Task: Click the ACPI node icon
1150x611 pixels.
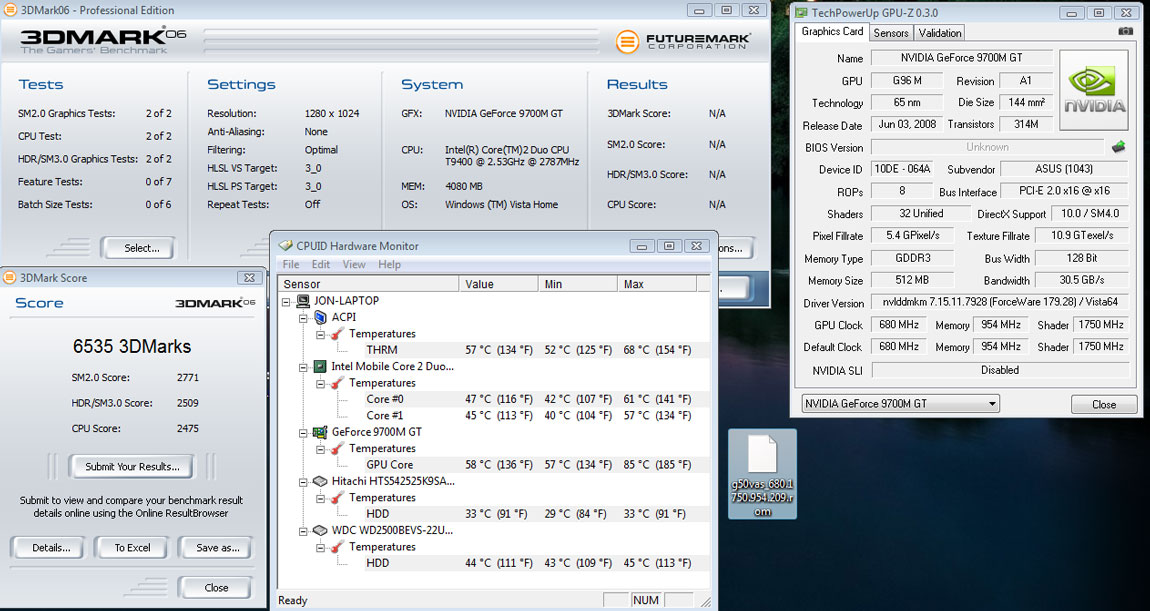Action: pyautogui.click(x=320, y=317)
